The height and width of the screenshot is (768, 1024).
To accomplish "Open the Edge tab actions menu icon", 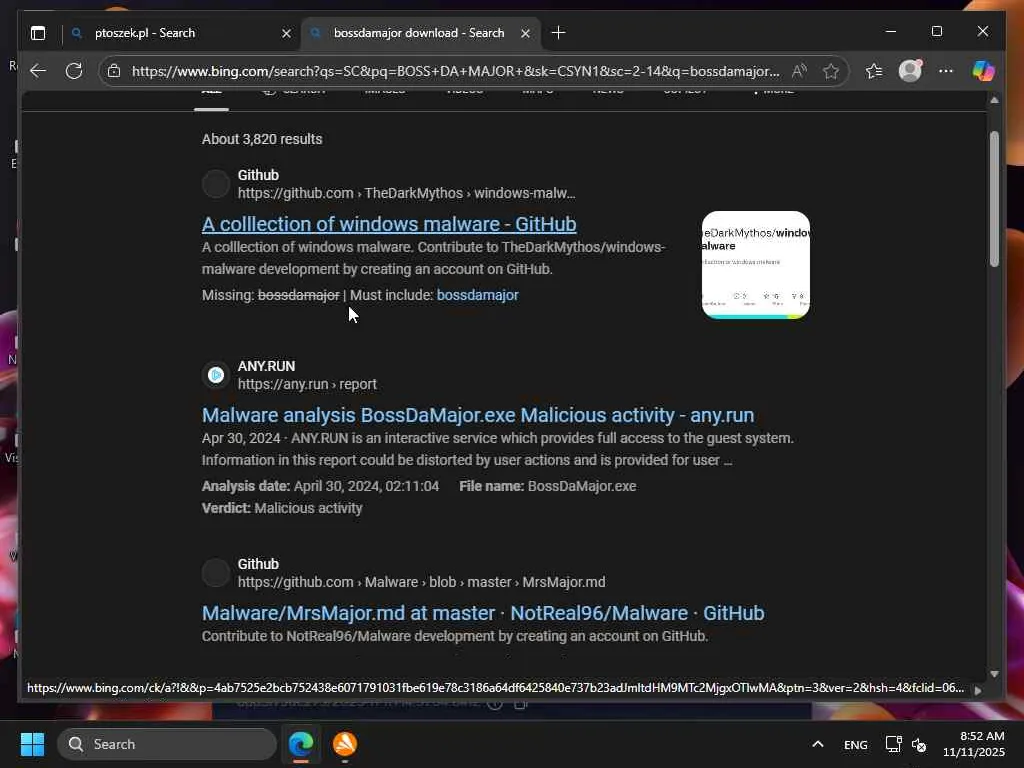I will point(38,33).
